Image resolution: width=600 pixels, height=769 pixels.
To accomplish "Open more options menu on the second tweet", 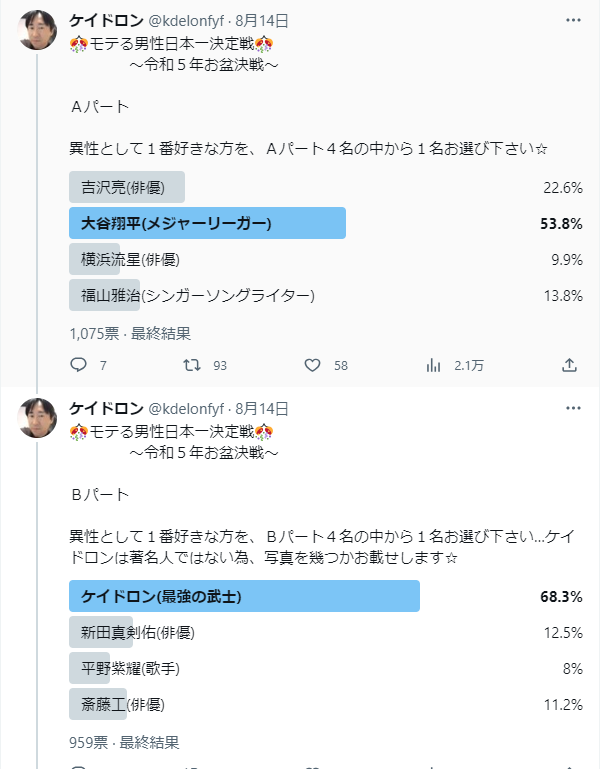I will [x=573, y=408].
